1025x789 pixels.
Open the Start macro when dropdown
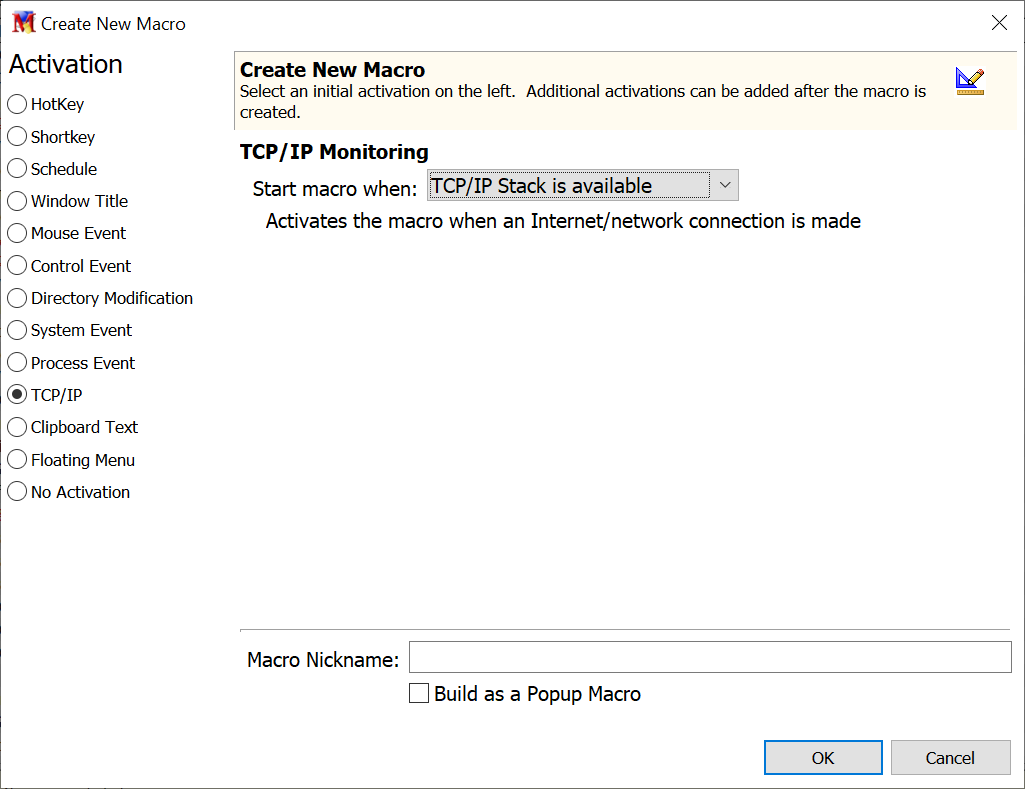click(582, 186)
